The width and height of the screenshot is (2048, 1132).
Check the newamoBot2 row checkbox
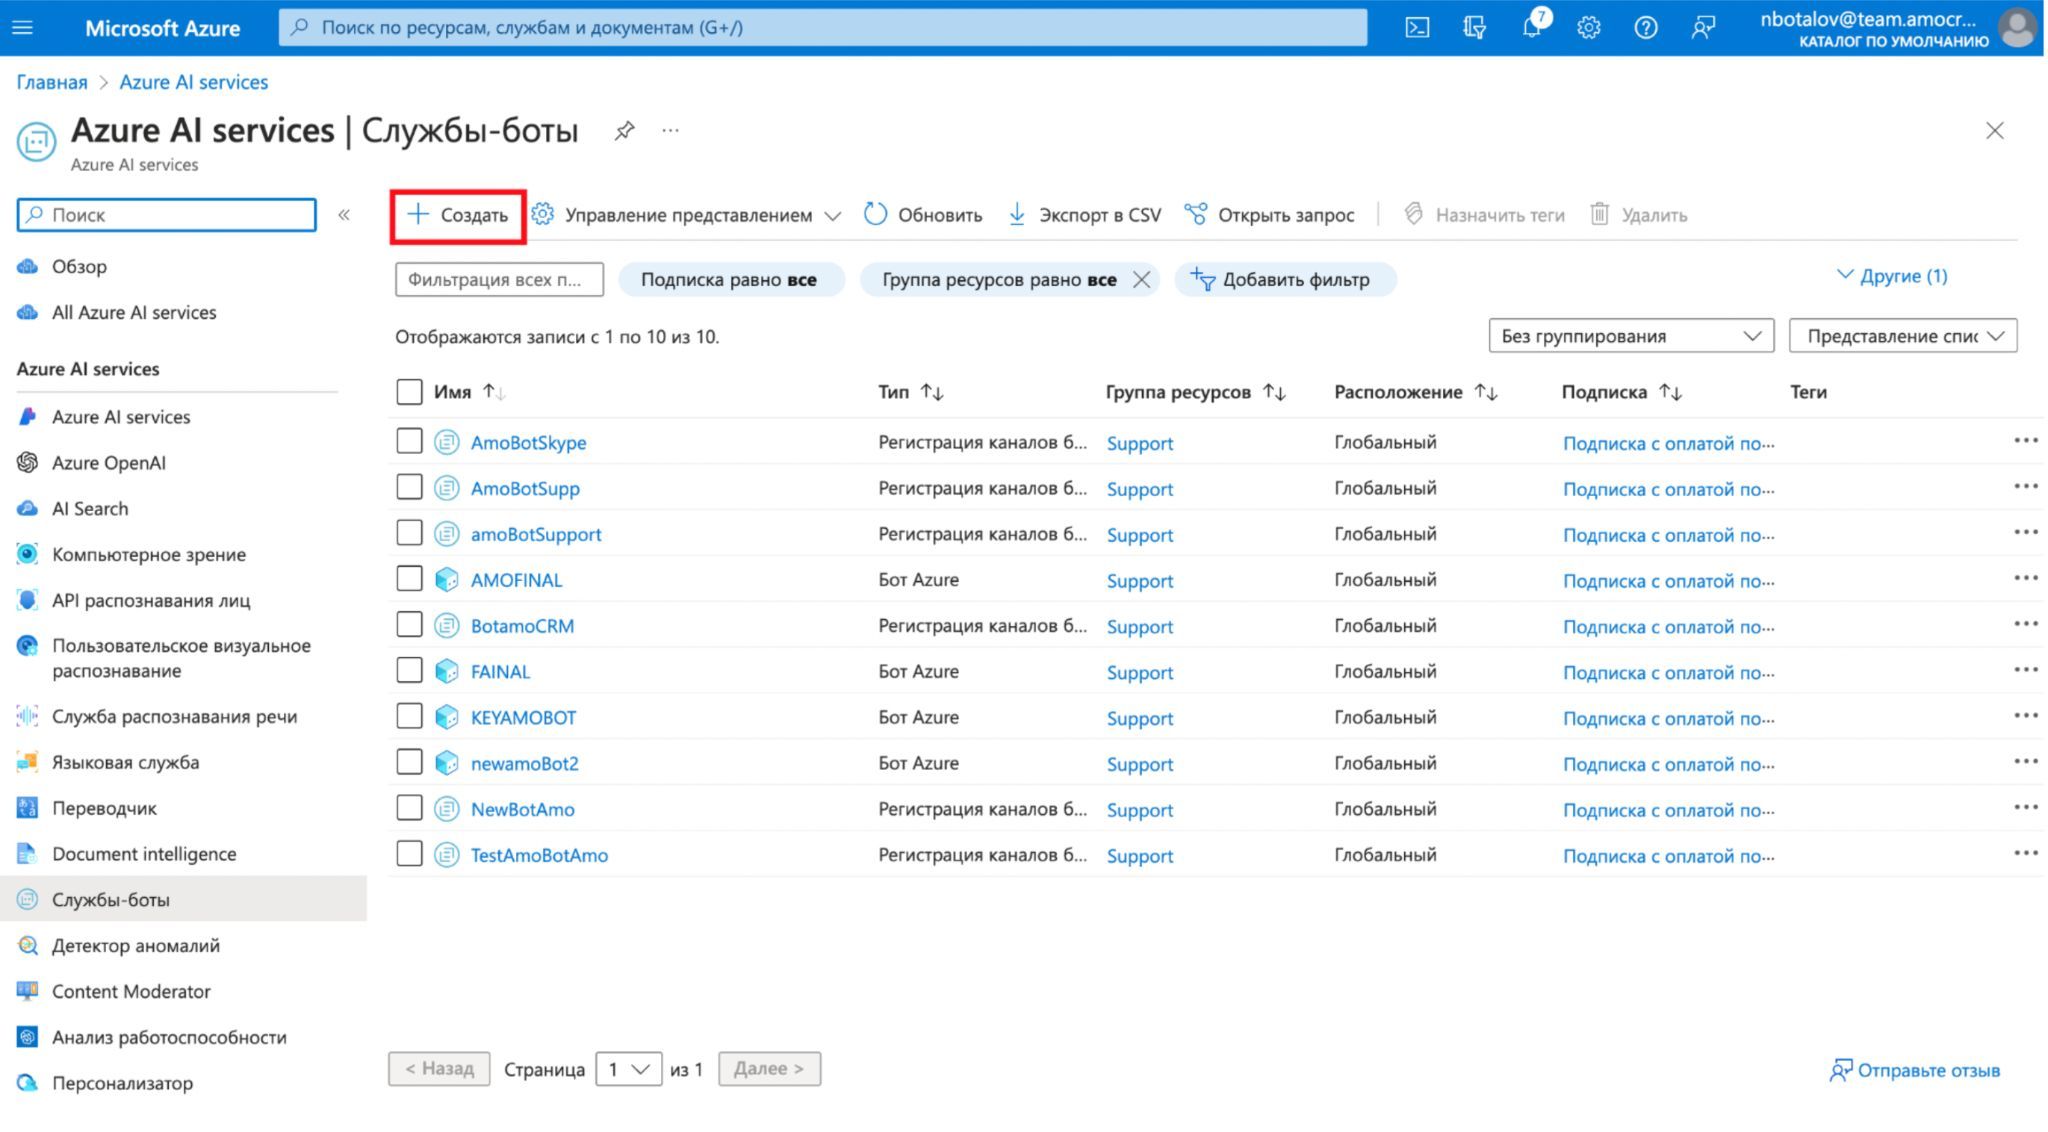coord(409,762)
